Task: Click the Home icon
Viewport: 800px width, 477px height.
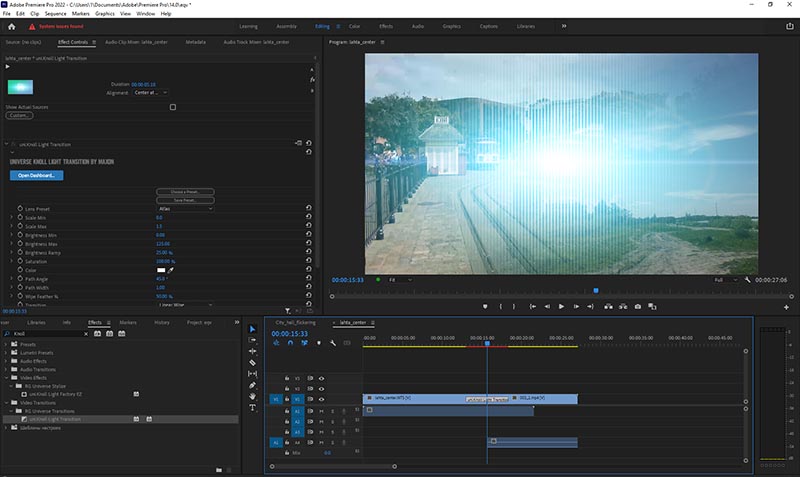Action: [12, 27]
